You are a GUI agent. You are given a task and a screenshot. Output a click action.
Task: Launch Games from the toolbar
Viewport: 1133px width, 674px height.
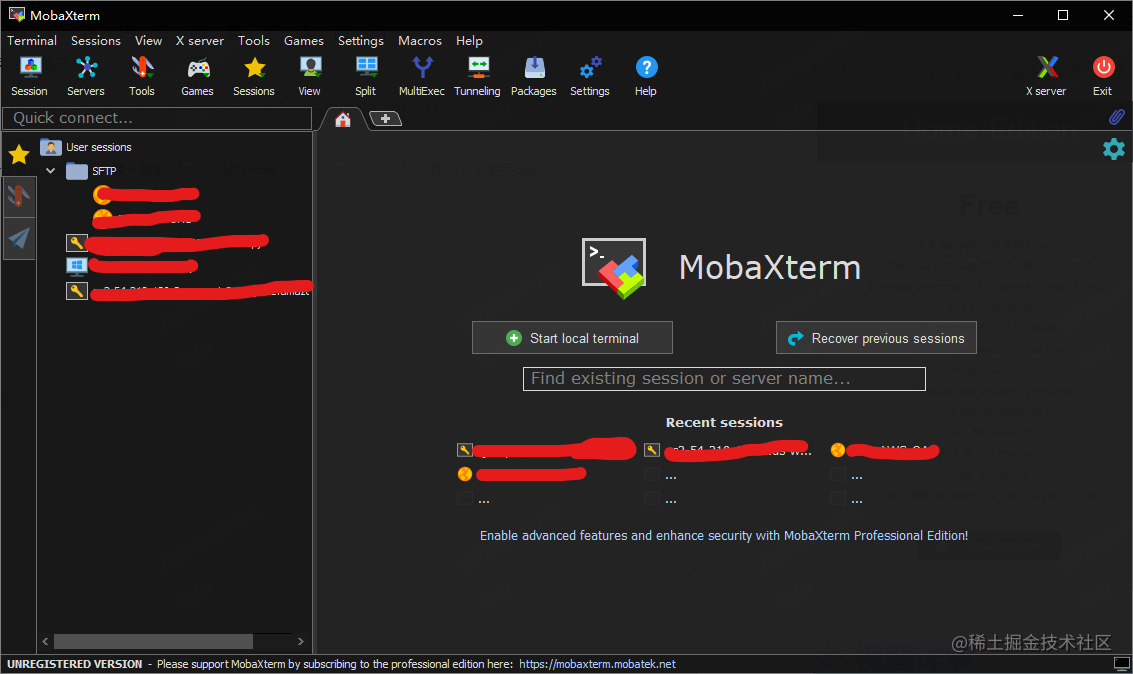pyautogui.click(x=197, y=75)
